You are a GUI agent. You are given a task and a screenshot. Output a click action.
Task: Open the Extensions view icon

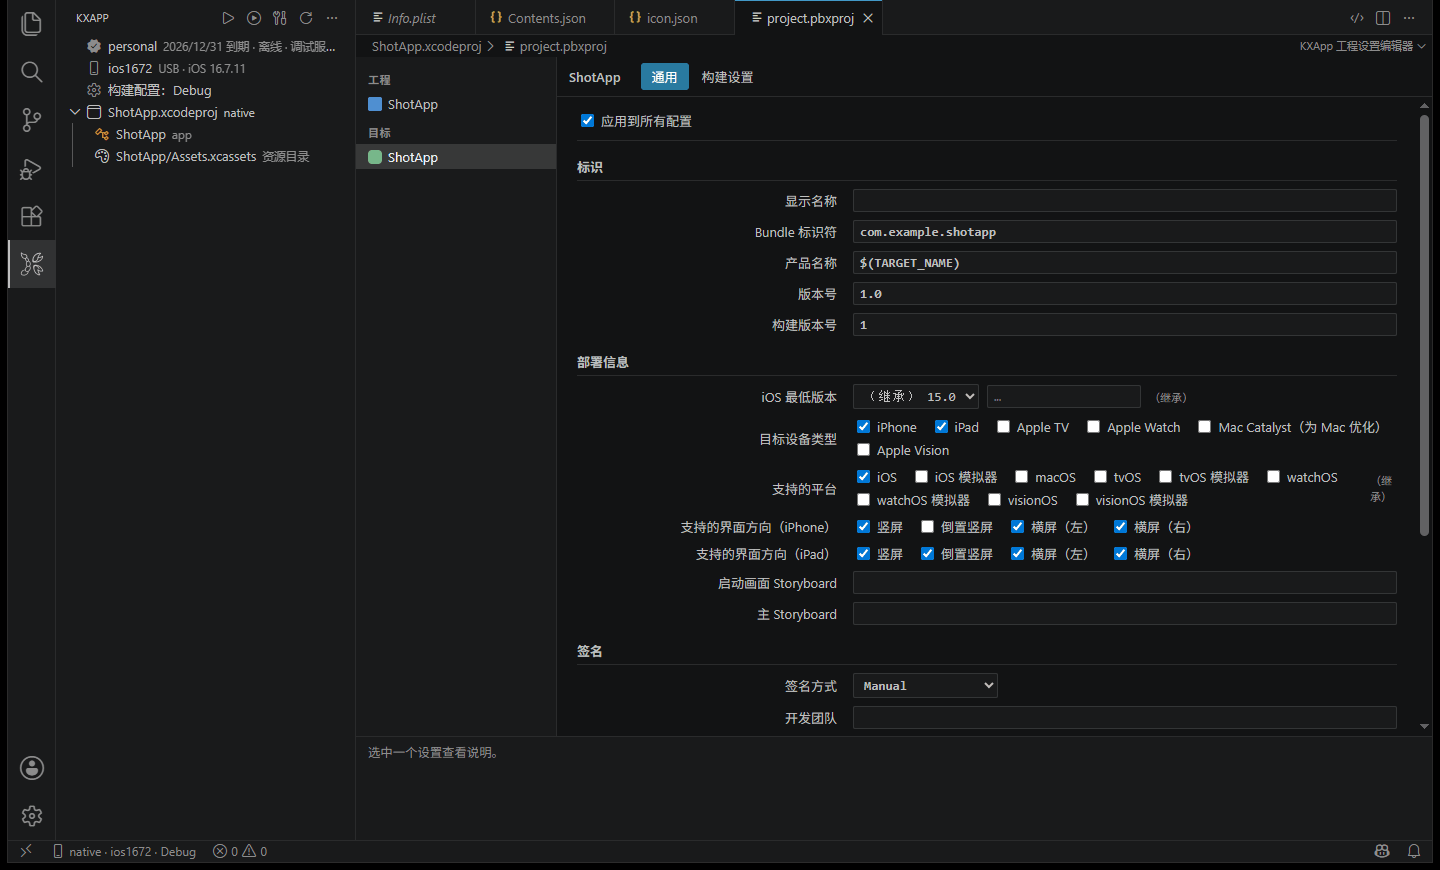click(x=31, y=216)
